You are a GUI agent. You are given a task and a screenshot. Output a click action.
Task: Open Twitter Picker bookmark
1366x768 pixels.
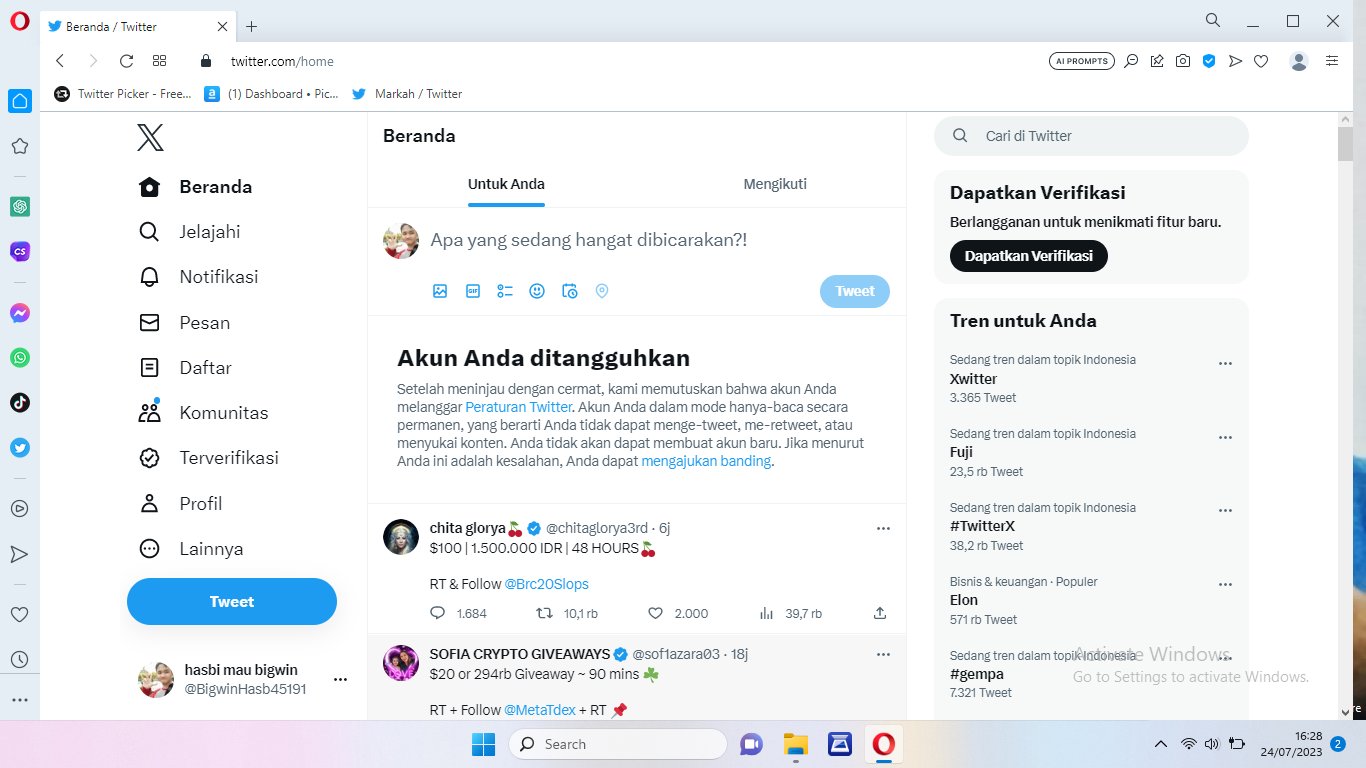click(123, 94)
